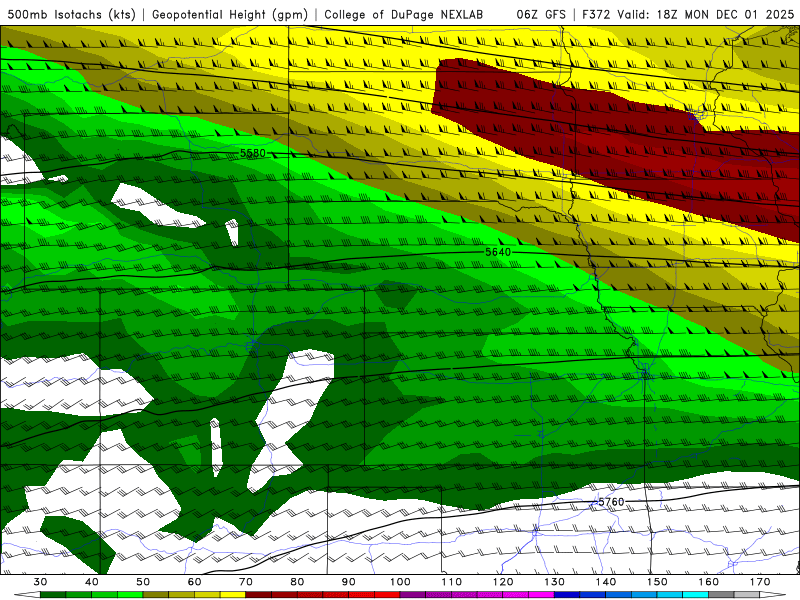The image size is (800, 600).
Task: Click the 5580 height contour label
Action: (x=253, y=153)
